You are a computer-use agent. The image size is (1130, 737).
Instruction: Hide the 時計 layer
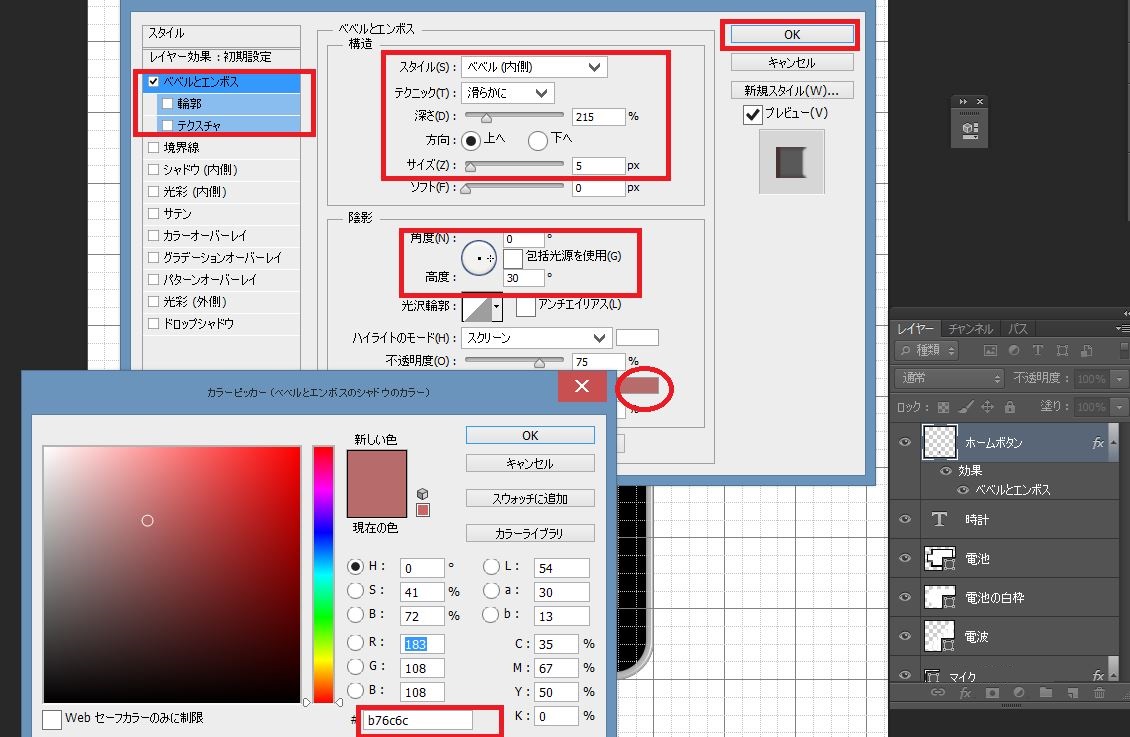(905, 519)
